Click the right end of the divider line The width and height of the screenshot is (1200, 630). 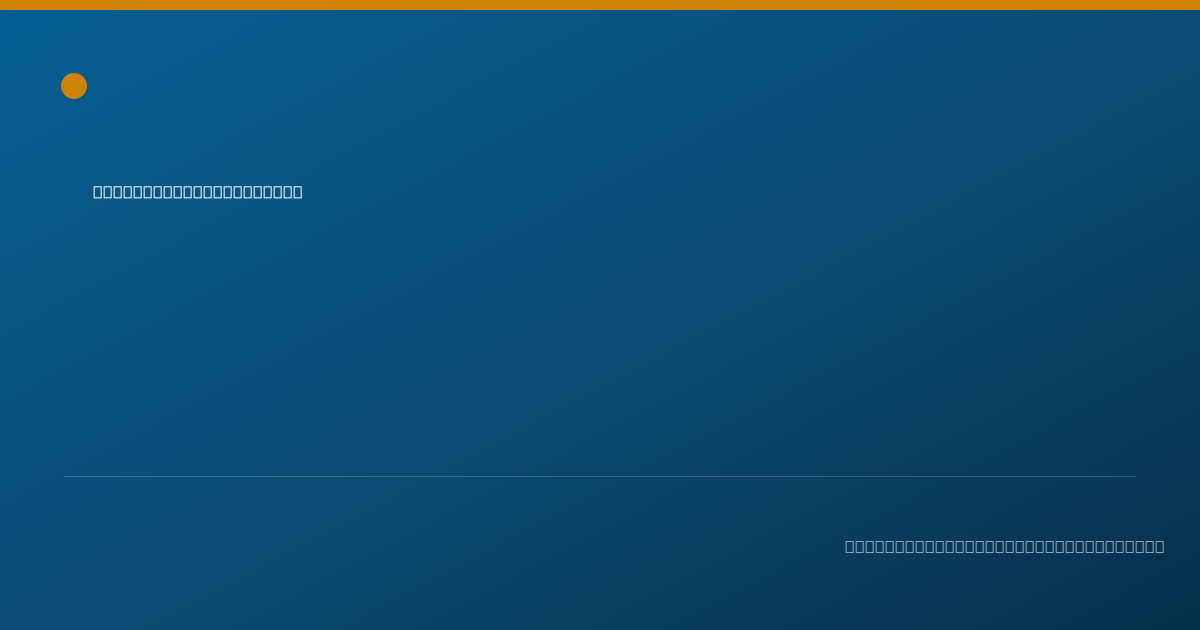coord(1134,476)
